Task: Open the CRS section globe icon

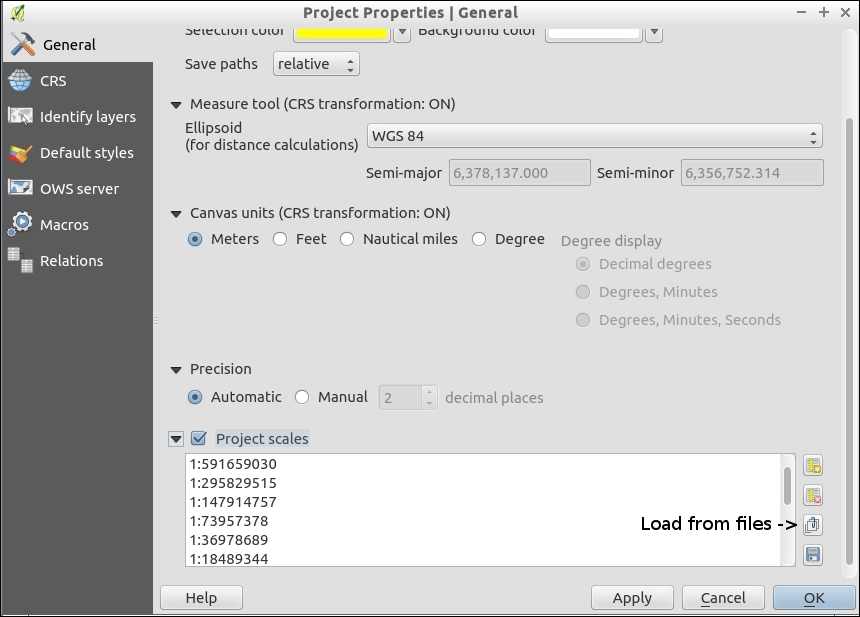Action: click(20, 81)
